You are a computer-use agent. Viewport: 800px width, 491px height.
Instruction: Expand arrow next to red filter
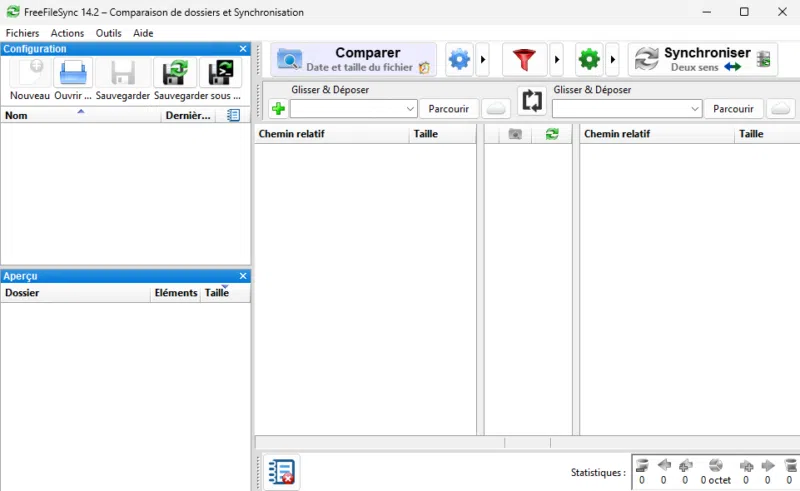[x=557, y=60]
